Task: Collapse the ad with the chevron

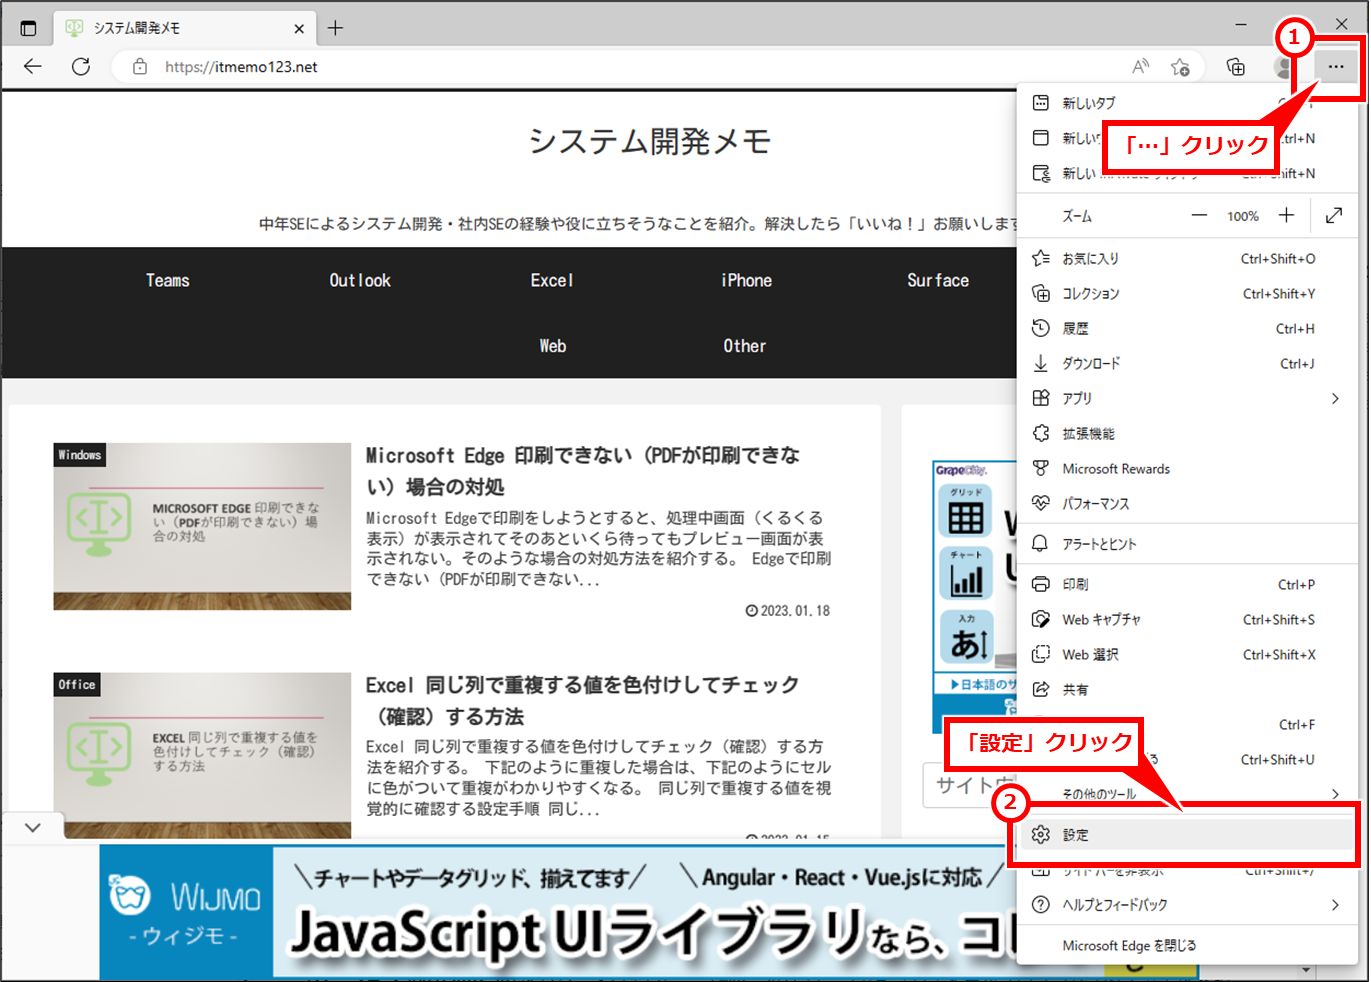Action: pyautogui.click(x=33, y=828)
